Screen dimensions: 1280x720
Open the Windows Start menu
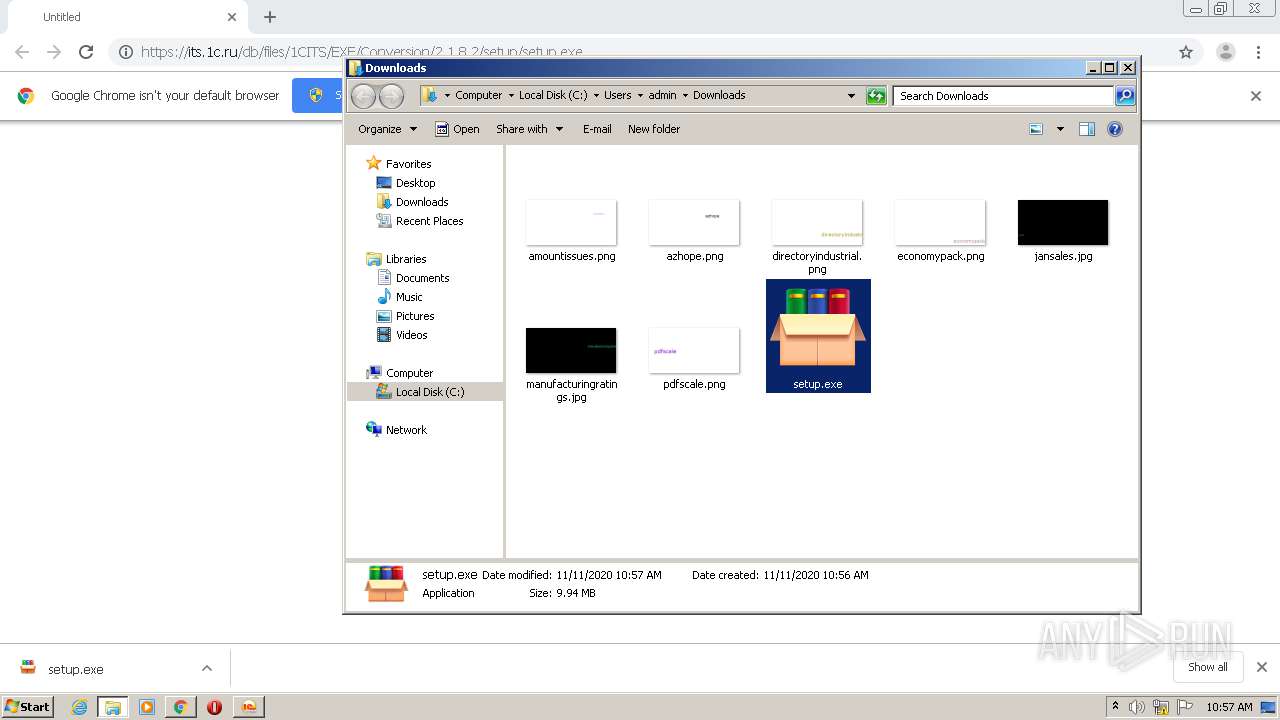[28, 706]
